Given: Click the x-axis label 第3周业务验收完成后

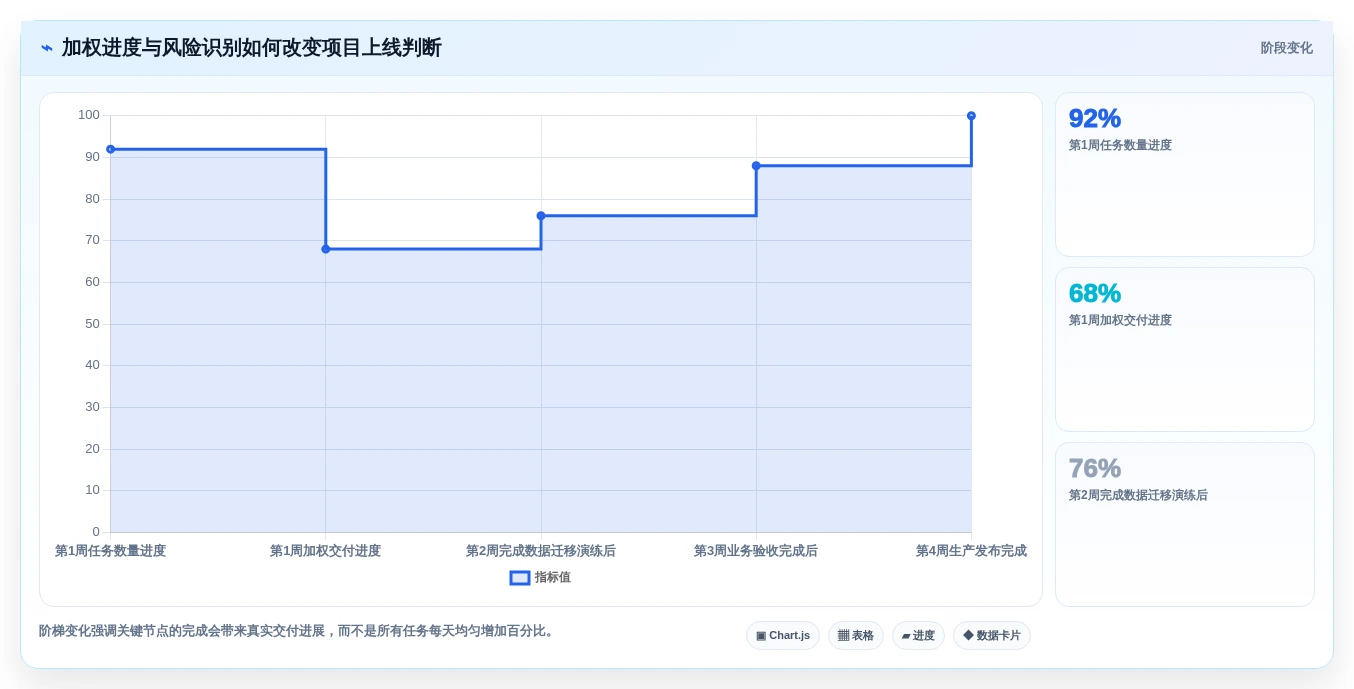Looking at the screenshot, I should coord(756,551).
